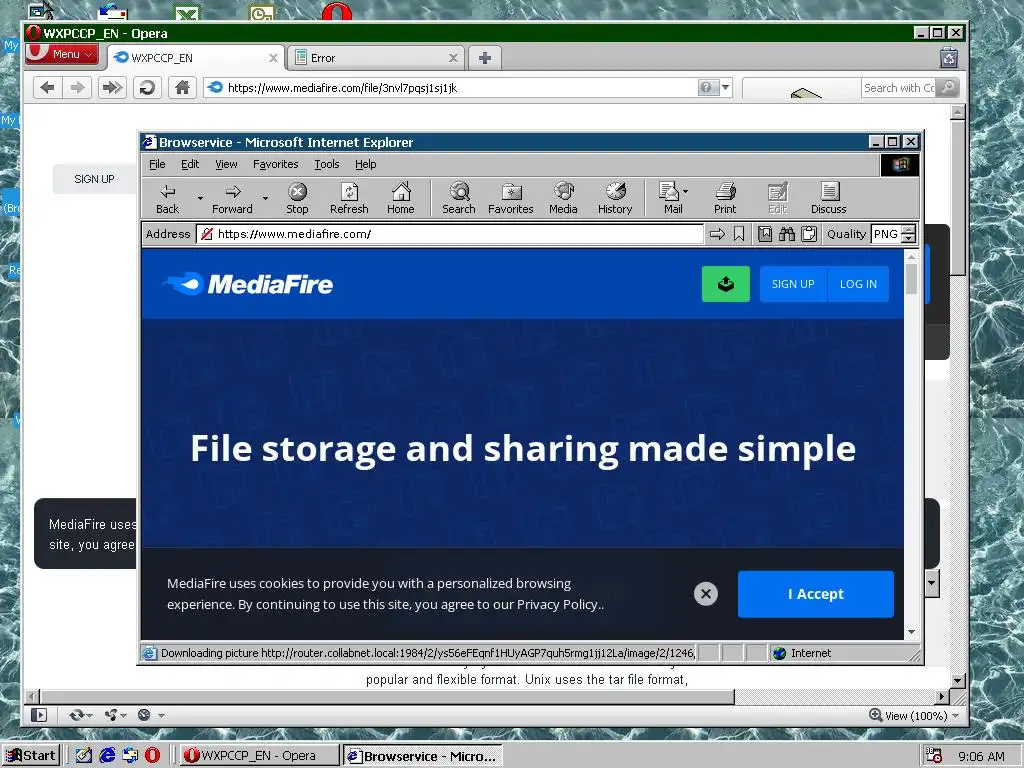The height and width of the screenshot is (768, 1024).
Task: Click the MediaFire logo link
Action: coord(248,284)
